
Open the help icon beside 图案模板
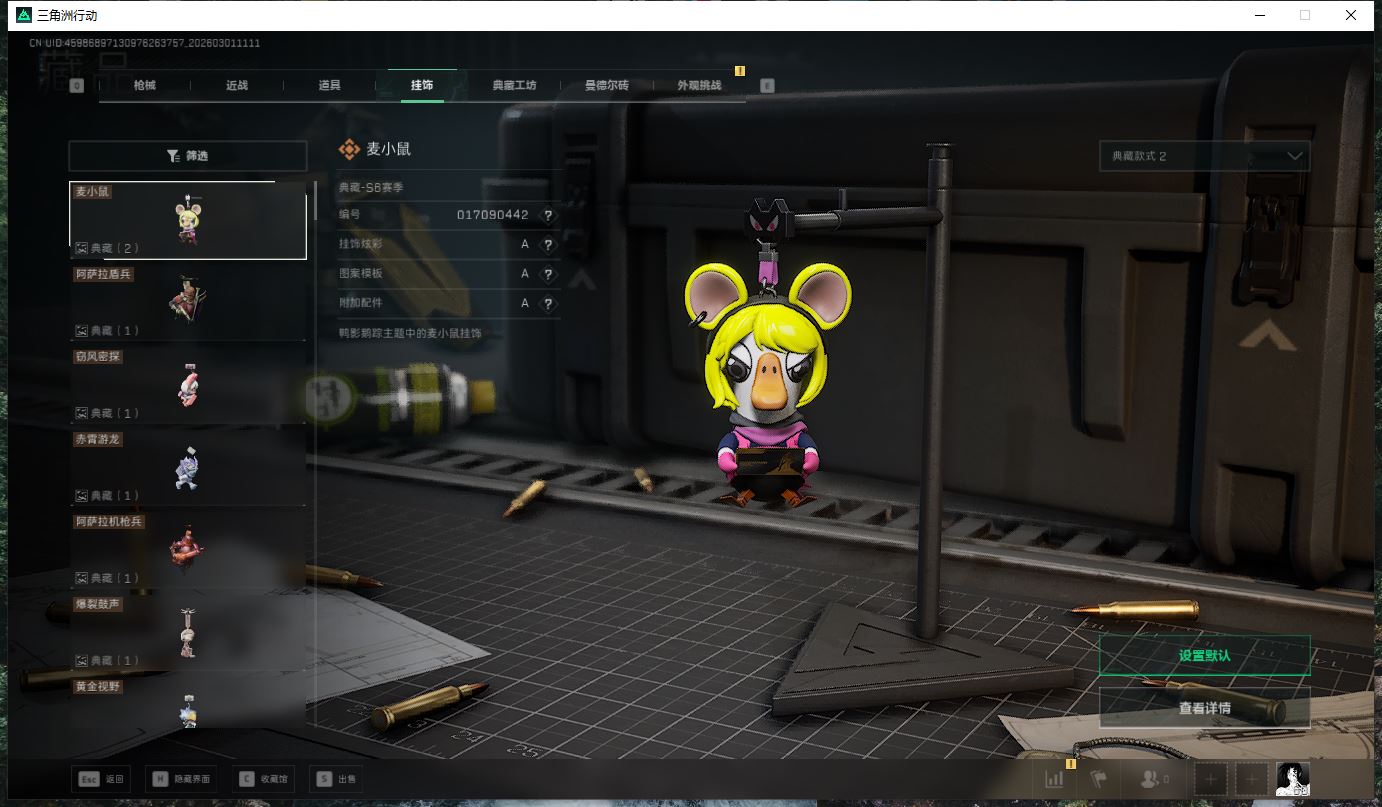click(x=547, y=274)
